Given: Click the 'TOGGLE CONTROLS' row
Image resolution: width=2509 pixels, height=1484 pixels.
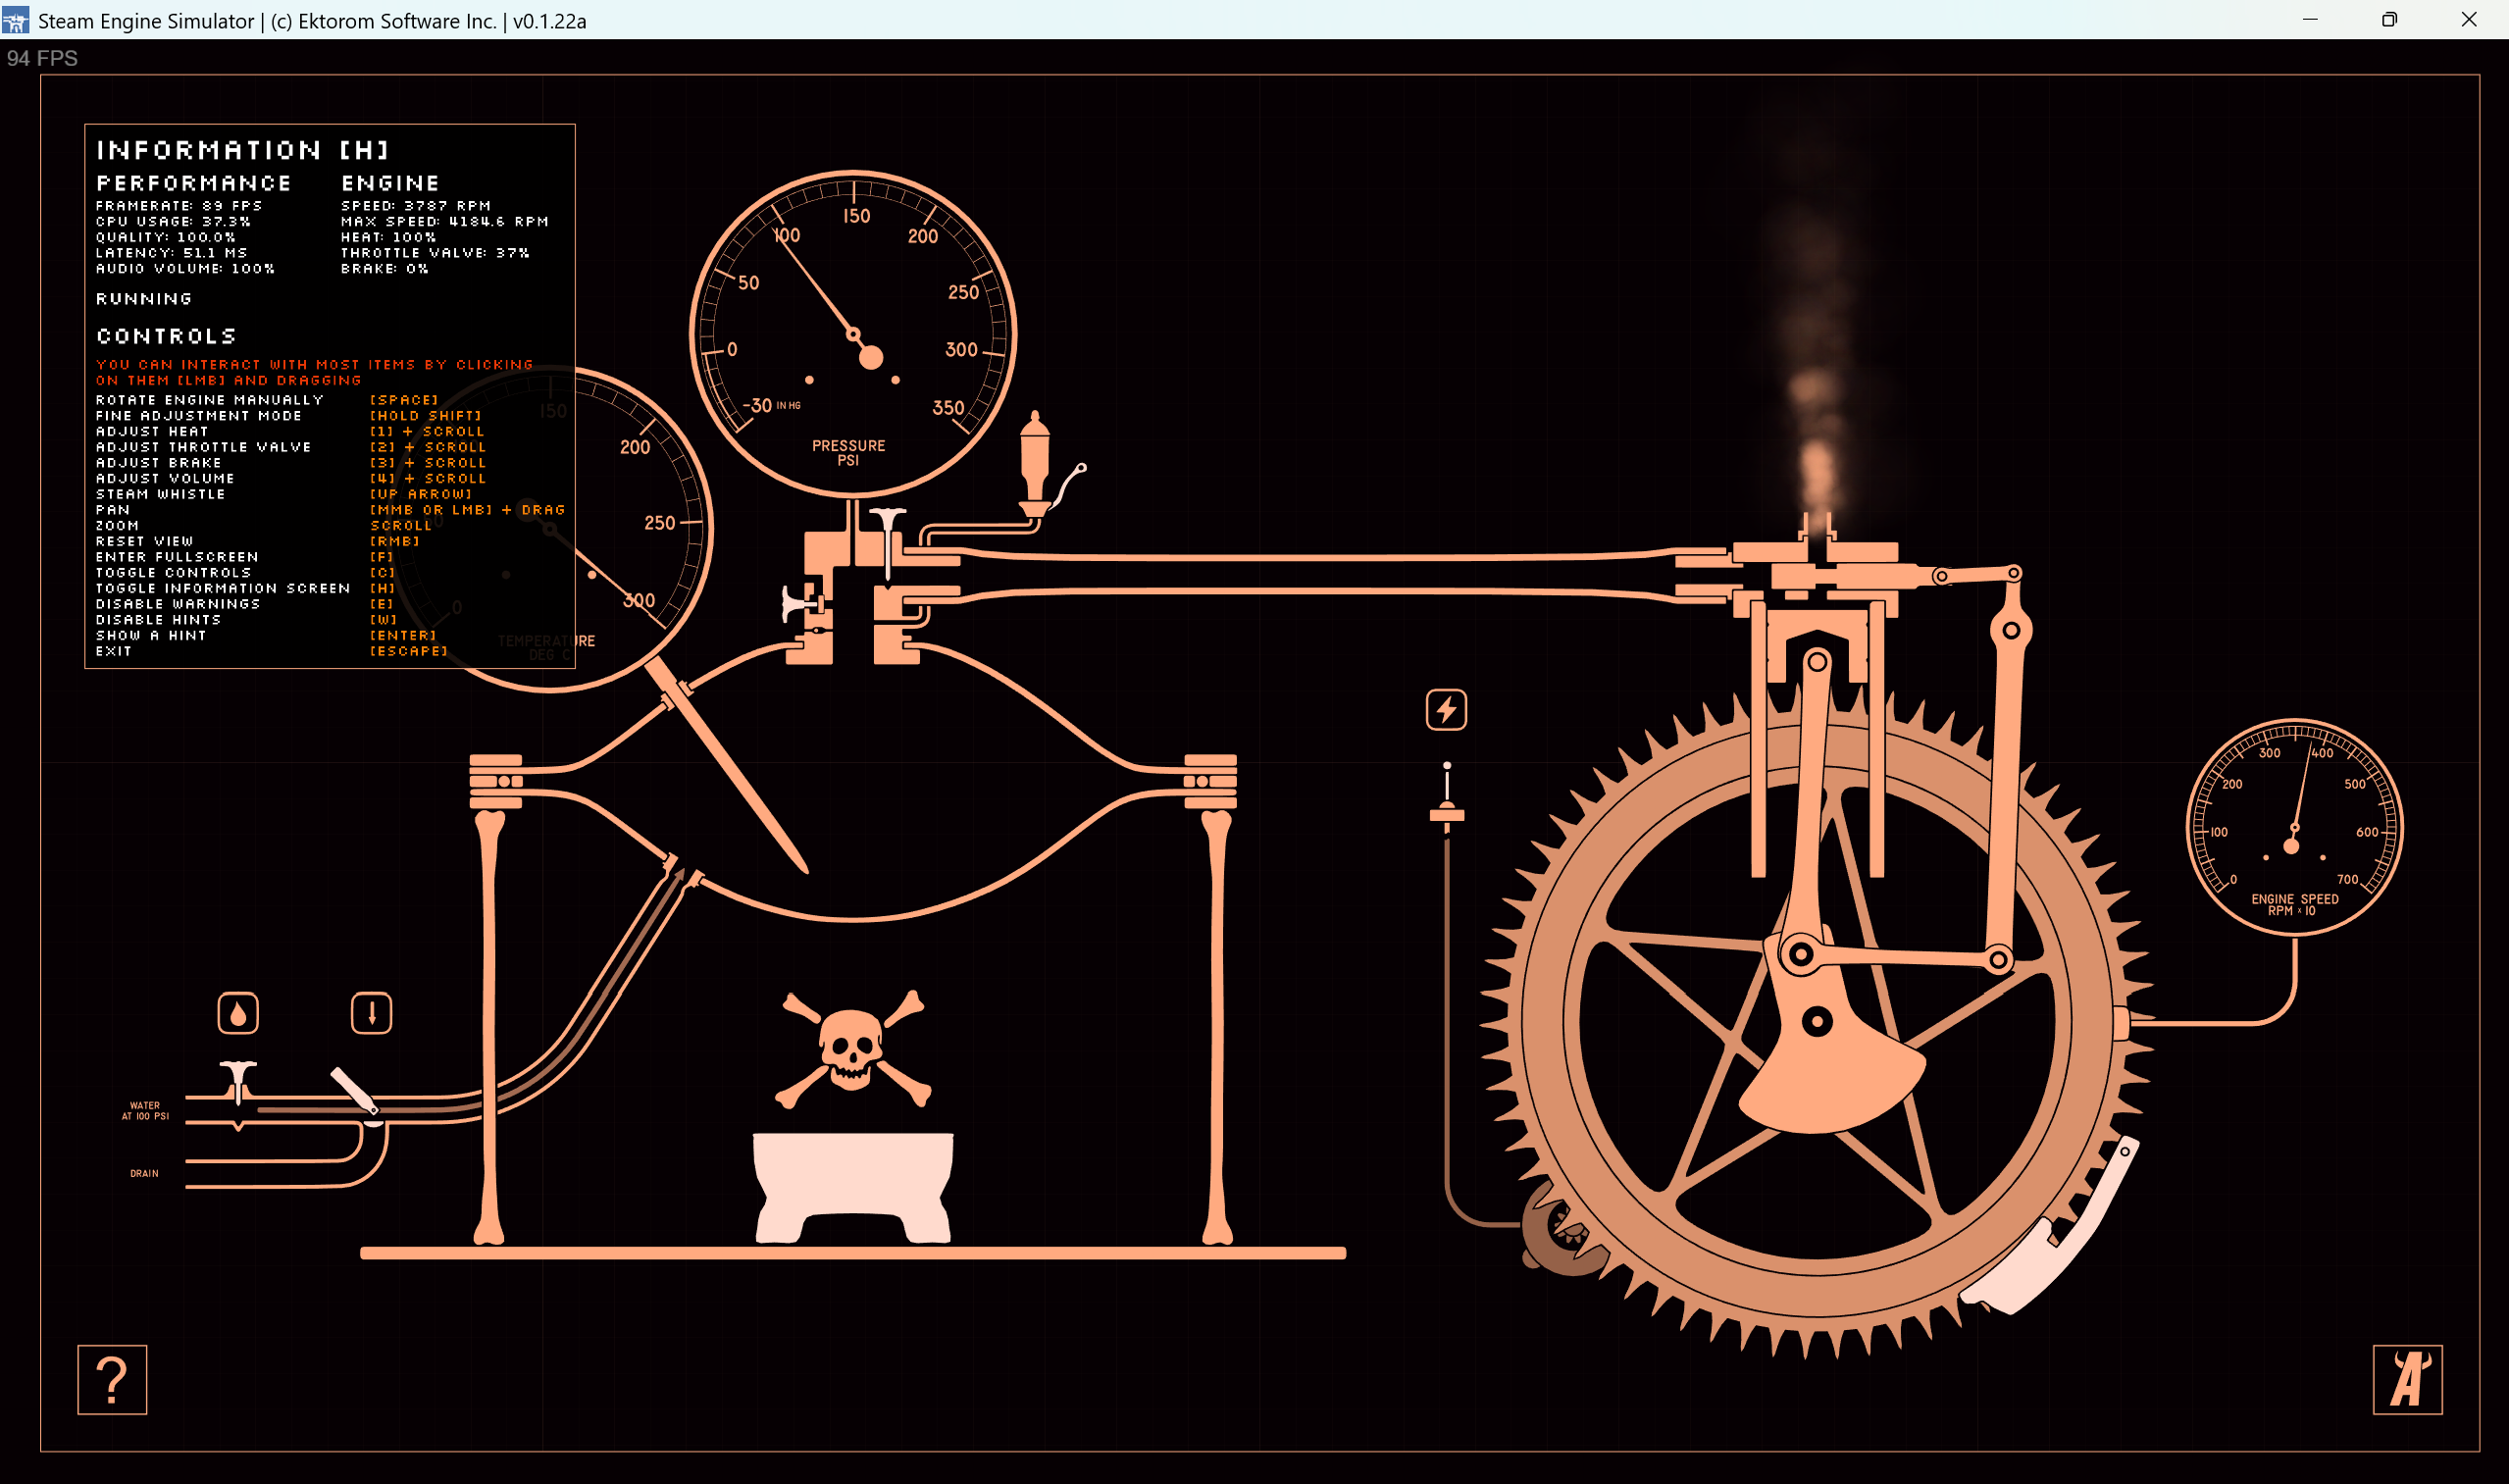Looking at the screenshot, I should (x=245, y=573).
